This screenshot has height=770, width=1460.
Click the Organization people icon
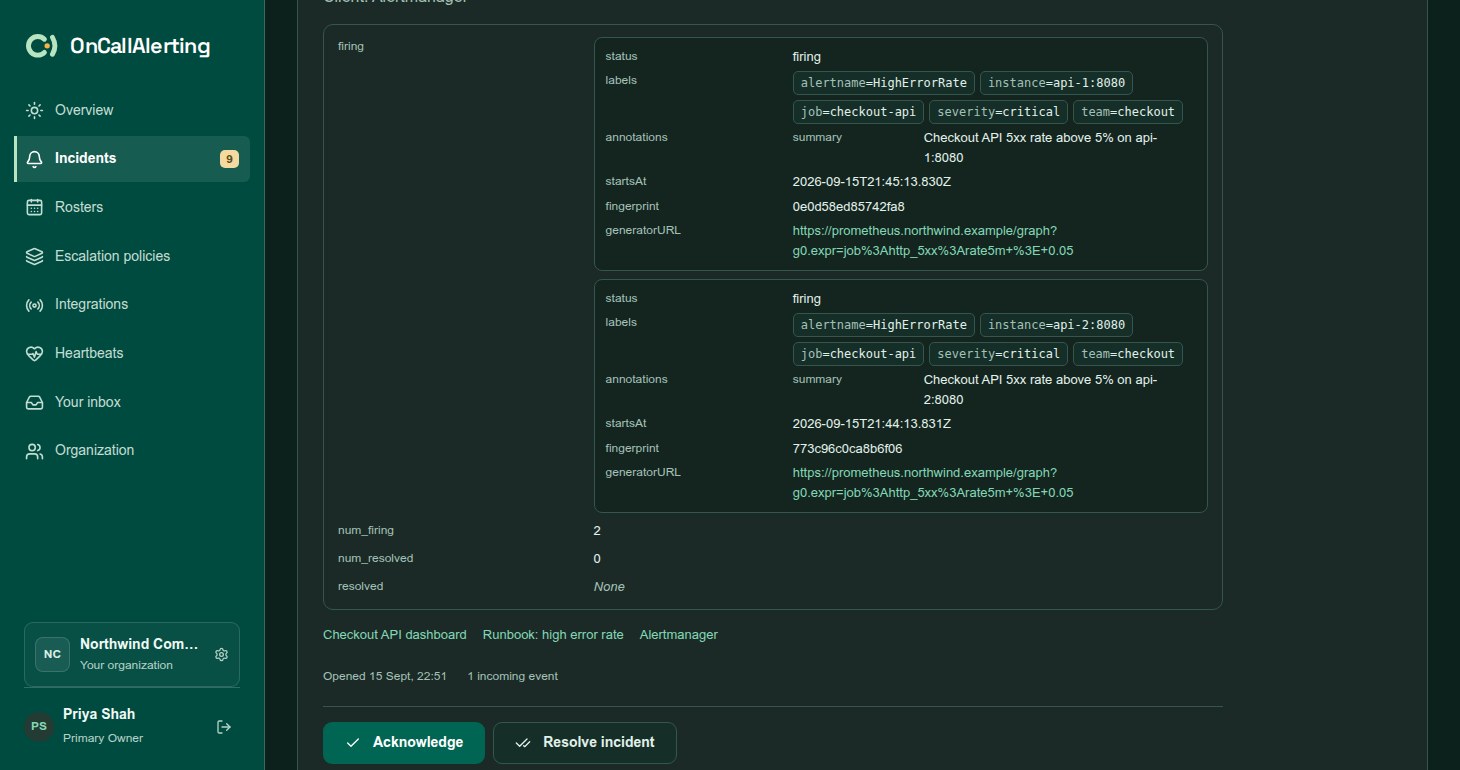click(x=35, y=451)
